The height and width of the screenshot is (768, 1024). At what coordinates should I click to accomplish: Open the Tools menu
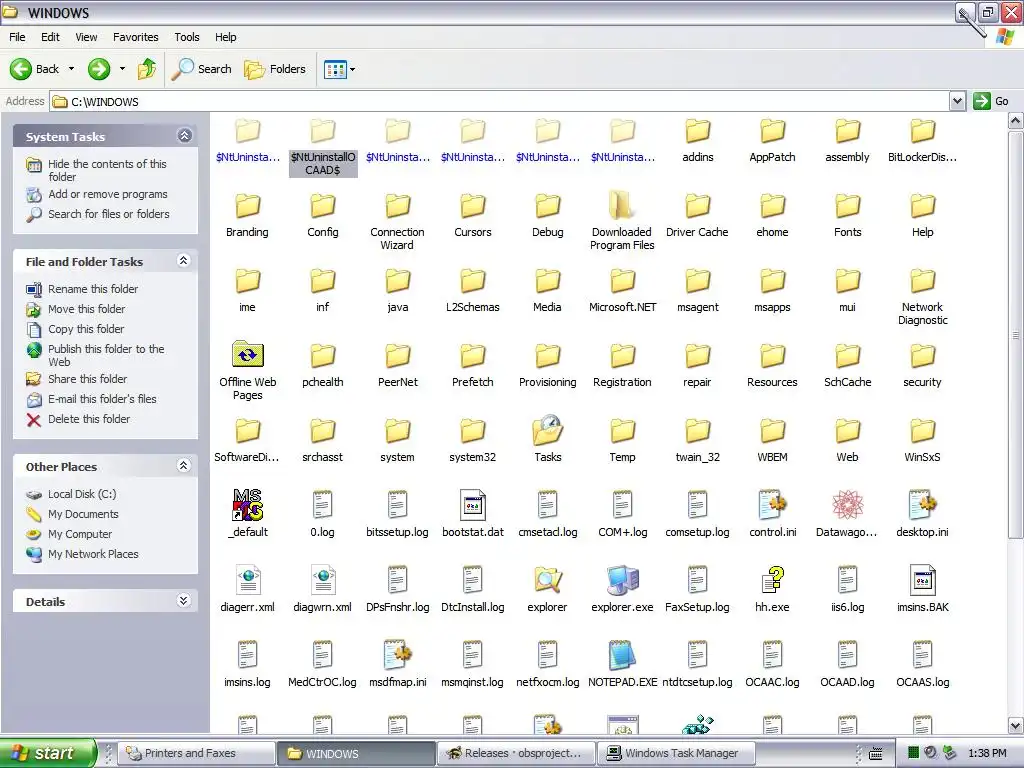tap(187, 37)
